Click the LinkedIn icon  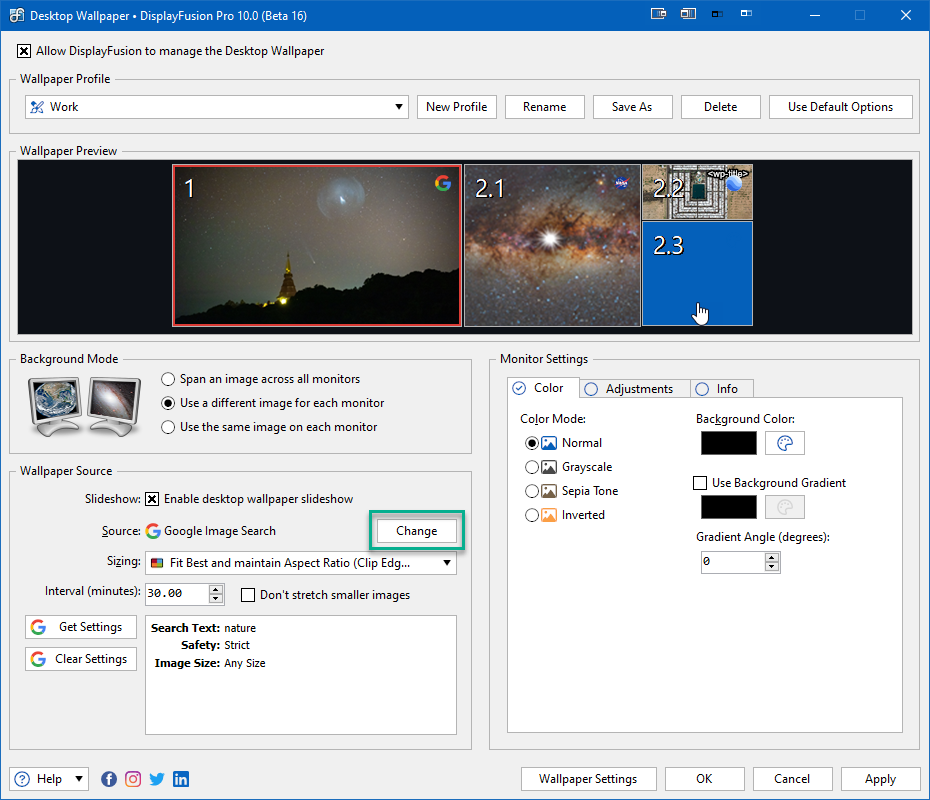(181, 779)
